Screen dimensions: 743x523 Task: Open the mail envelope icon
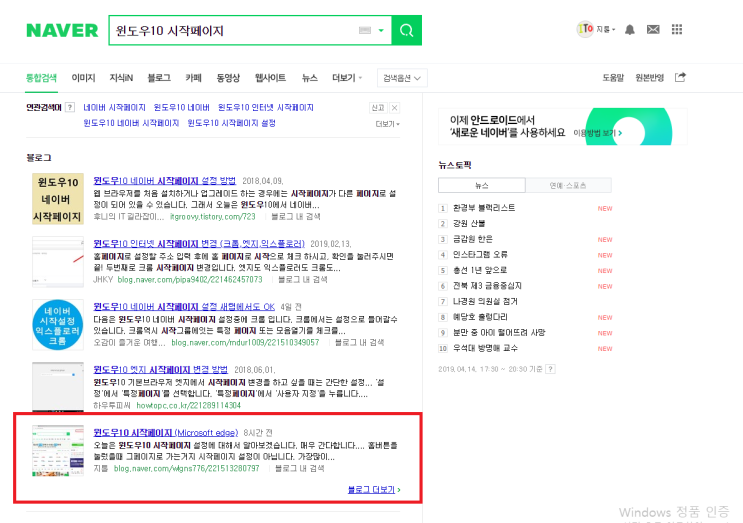pos(653,30)
